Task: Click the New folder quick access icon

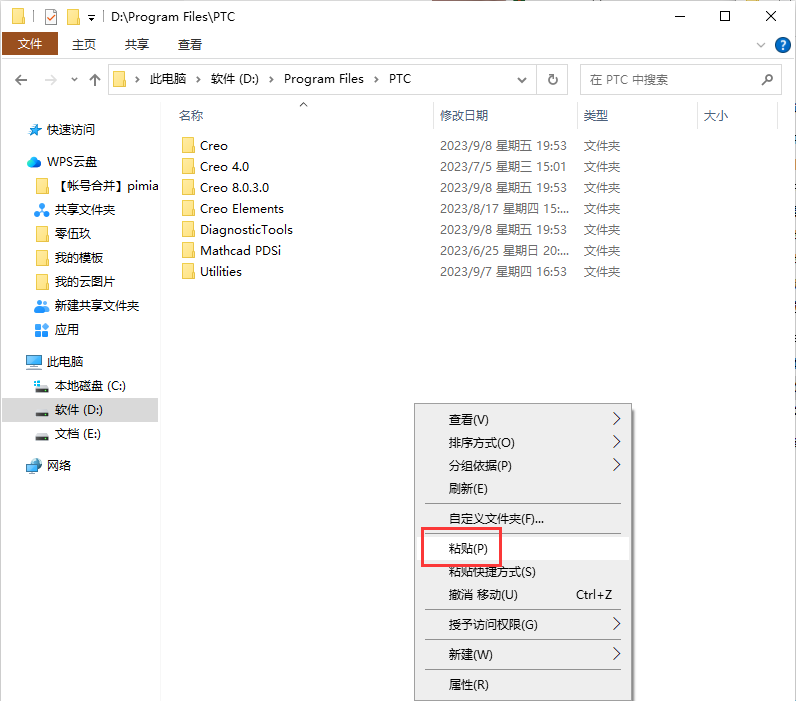Action: coord(74,17)
